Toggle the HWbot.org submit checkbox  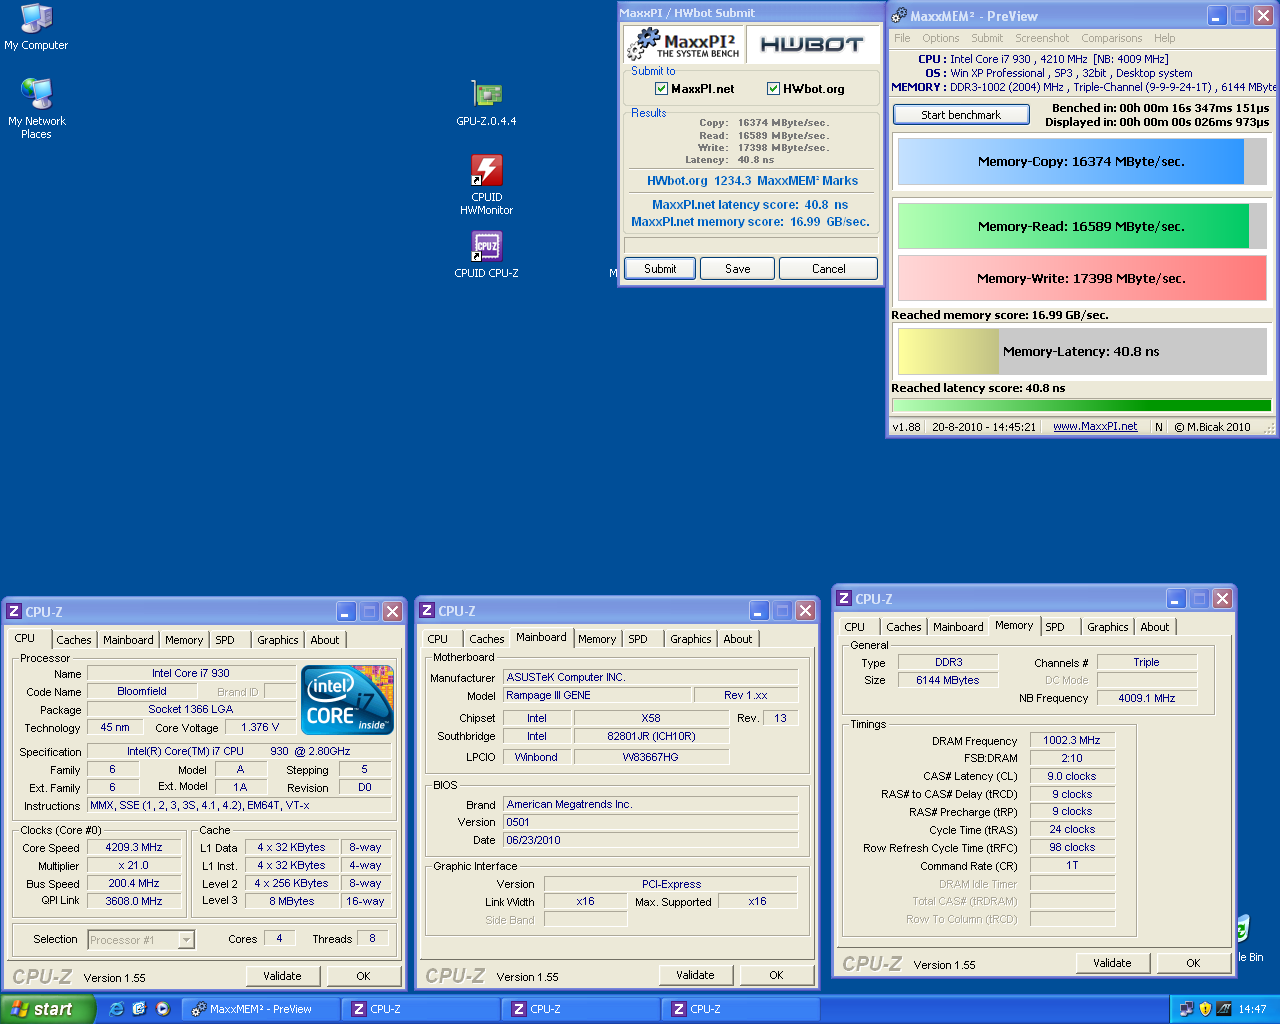[x=773, y=89]
